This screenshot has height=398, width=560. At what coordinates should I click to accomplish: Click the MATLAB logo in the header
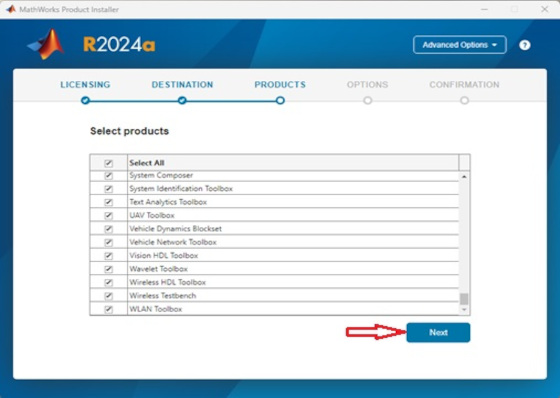click(46, 44)
